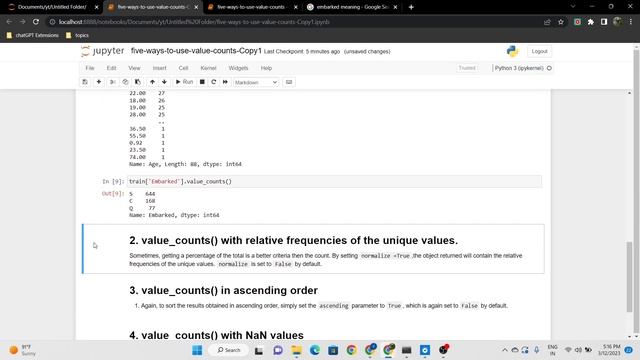This screenshot has width=640, height=360.
Task: Click the Trusted notebook indicator
Action: tap(467, 68)
